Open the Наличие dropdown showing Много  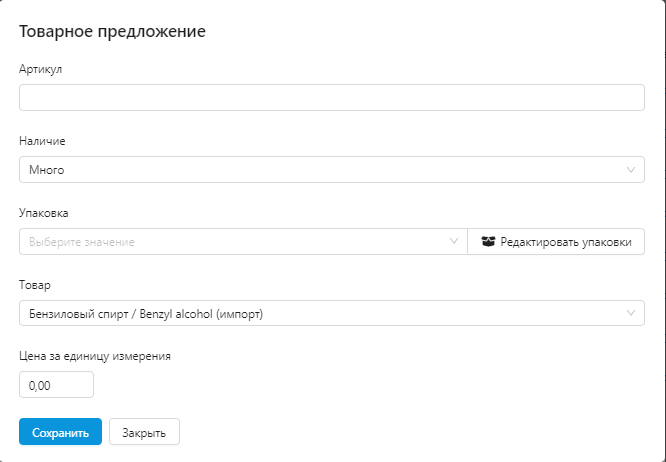point(320,170)
